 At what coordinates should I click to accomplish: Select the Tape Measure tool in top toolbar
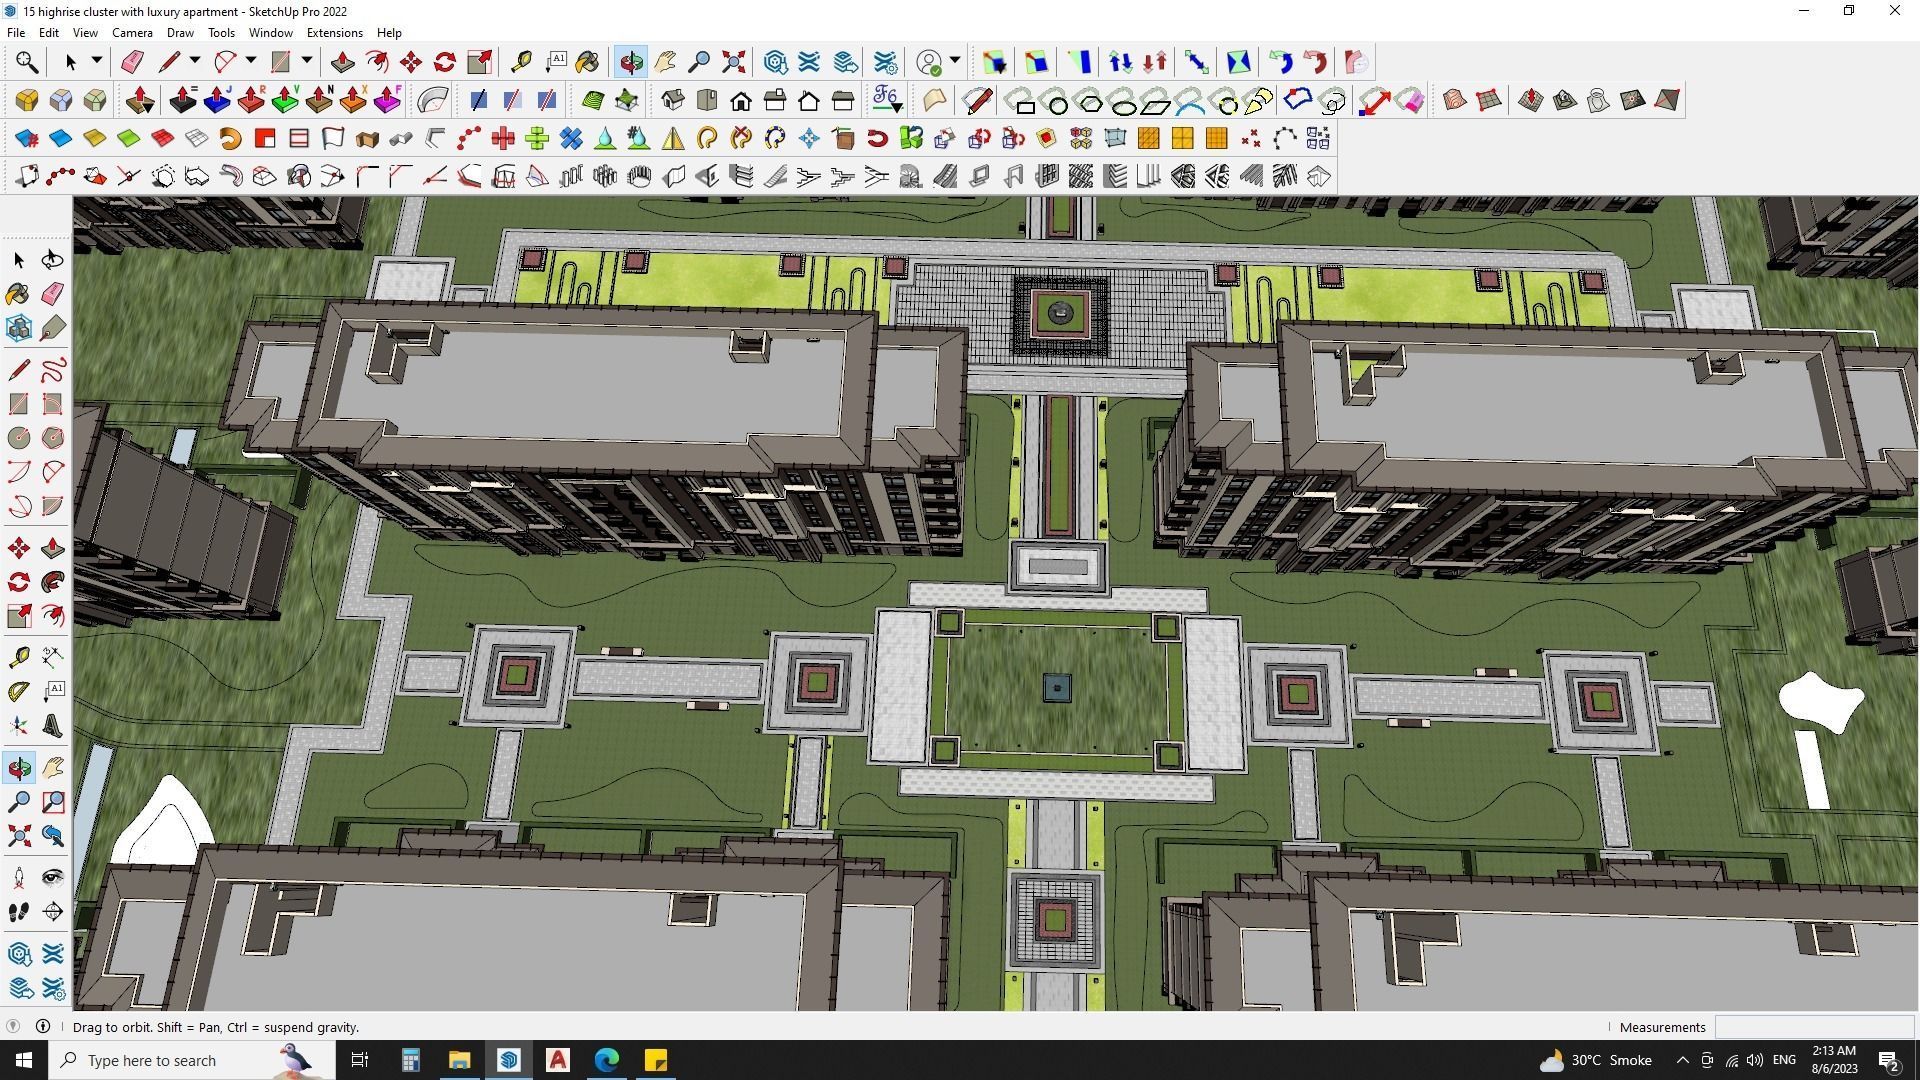pos(521,62)
